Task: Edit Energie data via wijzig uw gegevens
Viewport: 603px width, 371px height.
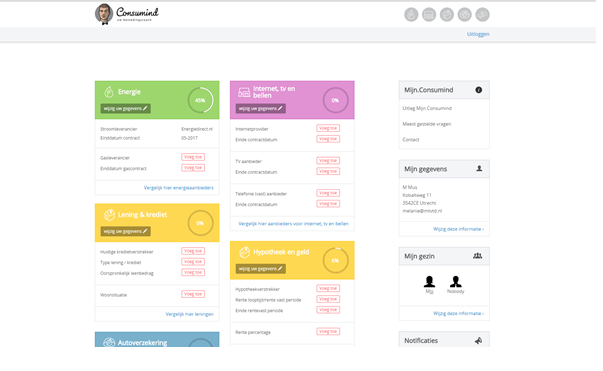Action: coord(125,108)
